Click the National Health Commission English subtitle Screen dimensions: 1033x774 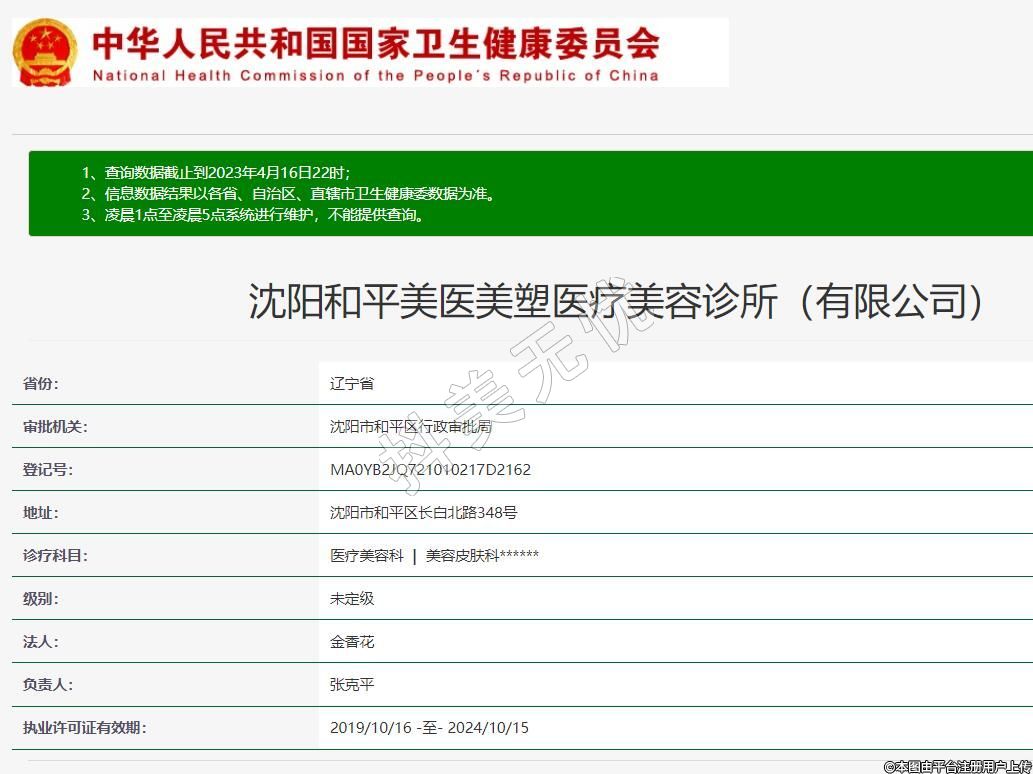pyautogui.click(x=375, y=76)
